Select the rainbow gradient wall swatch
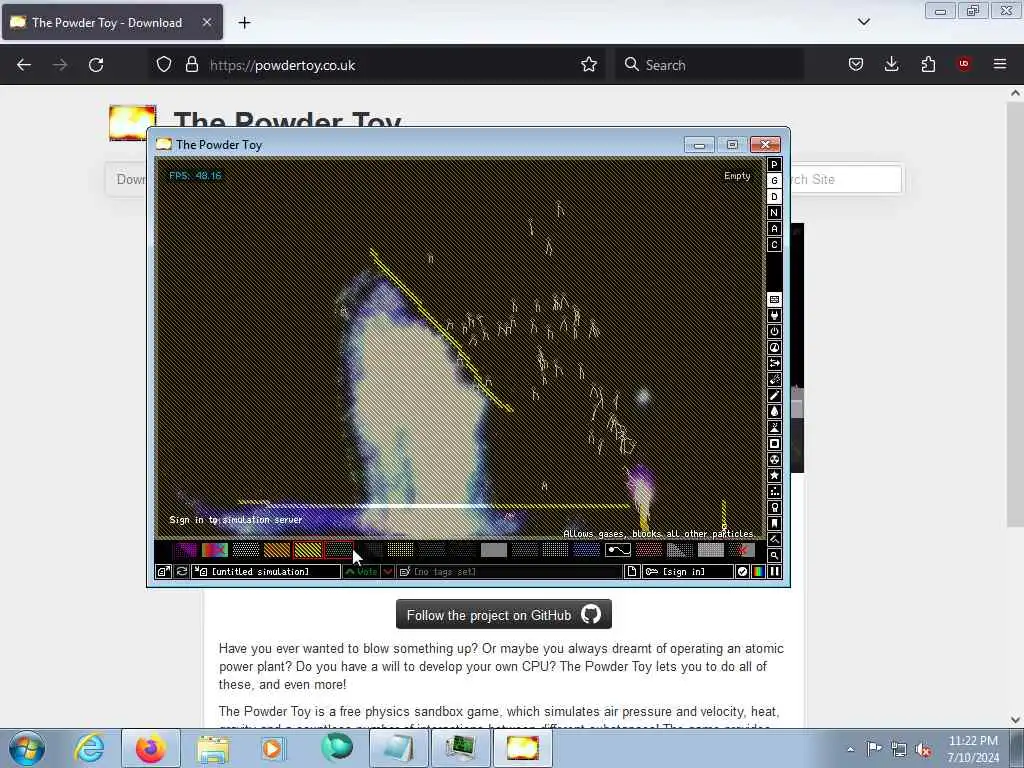 click(x=215, y=551)
